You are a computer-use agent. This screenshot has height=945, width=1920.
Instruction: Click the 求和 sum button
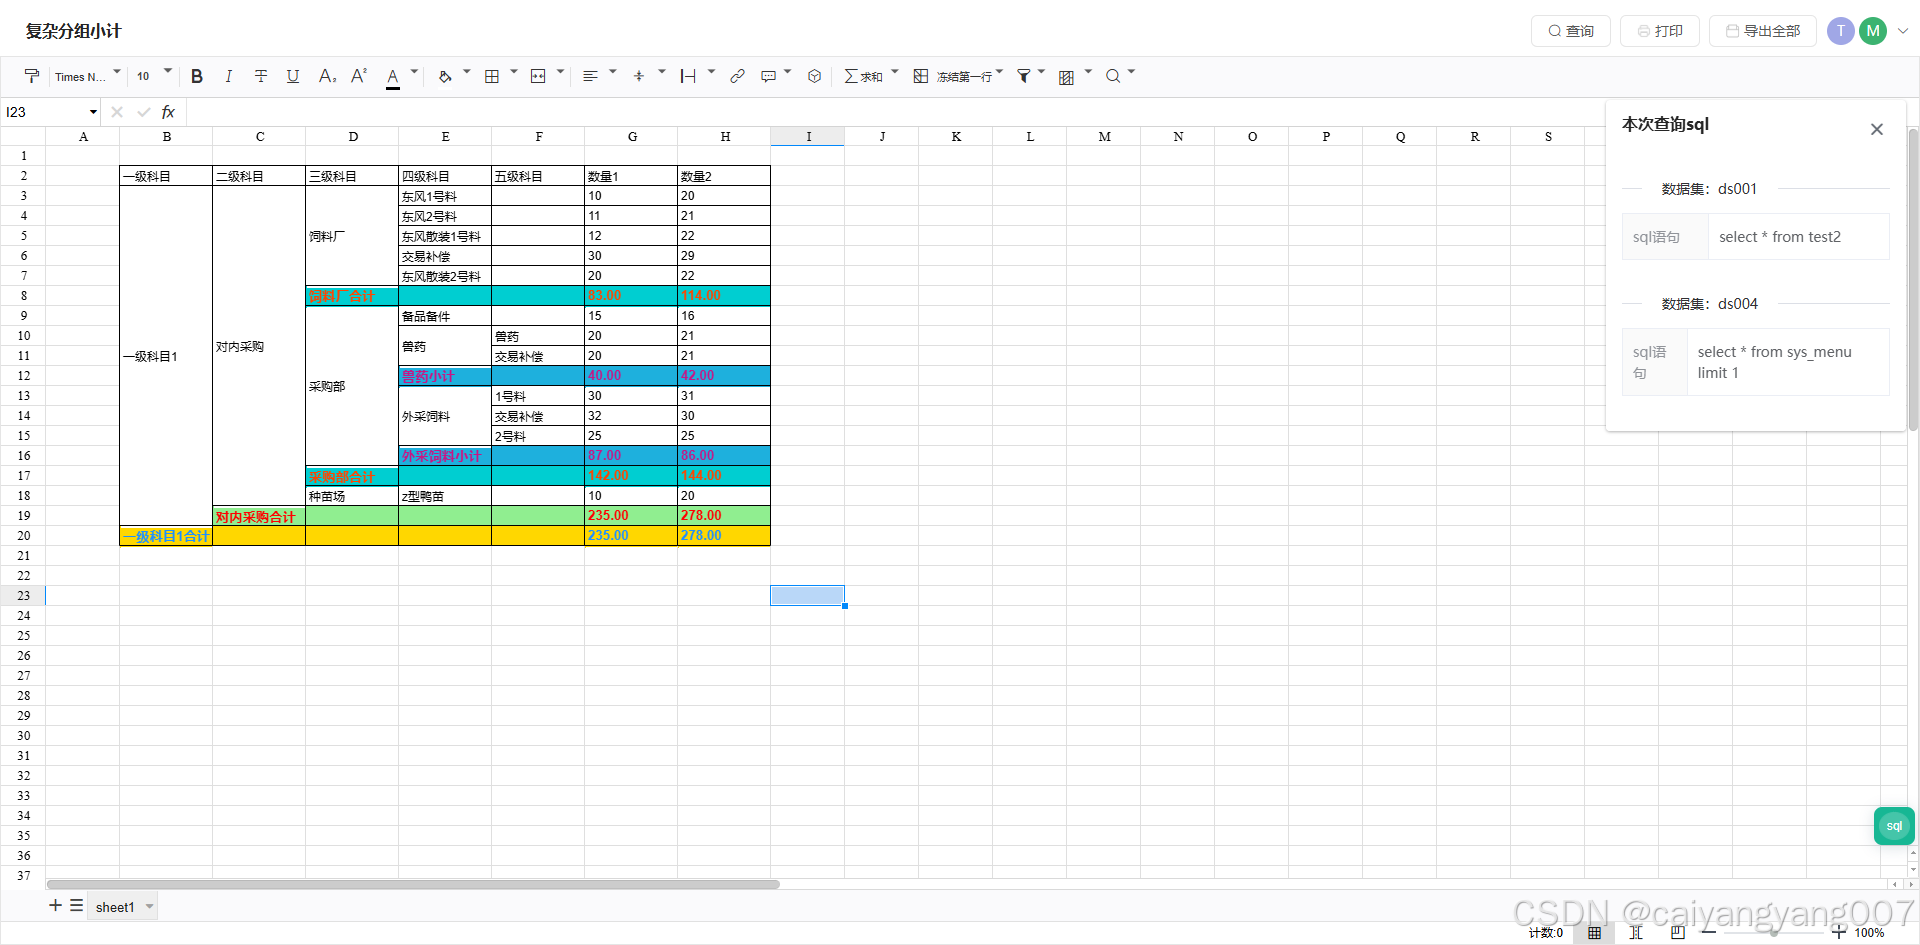(863, 76)
